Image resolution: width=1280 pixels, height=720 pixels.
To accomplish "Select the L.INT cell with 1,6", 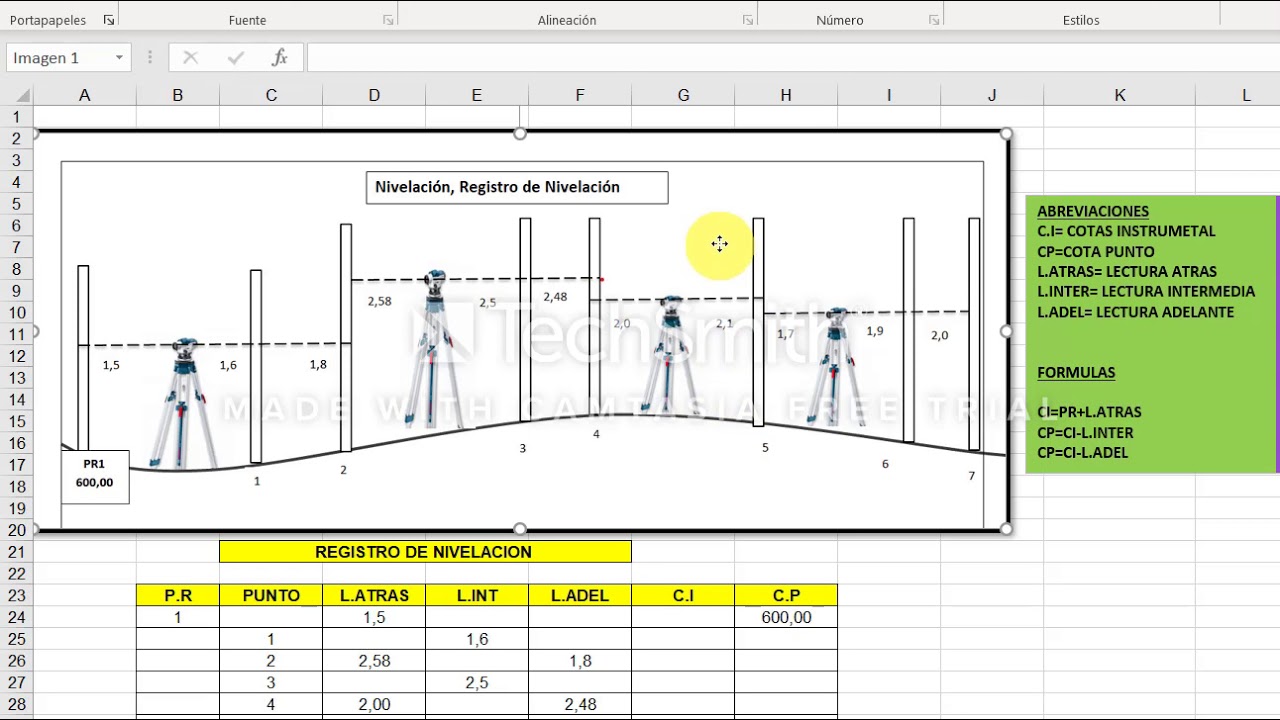I will click(x=477, y=639).
